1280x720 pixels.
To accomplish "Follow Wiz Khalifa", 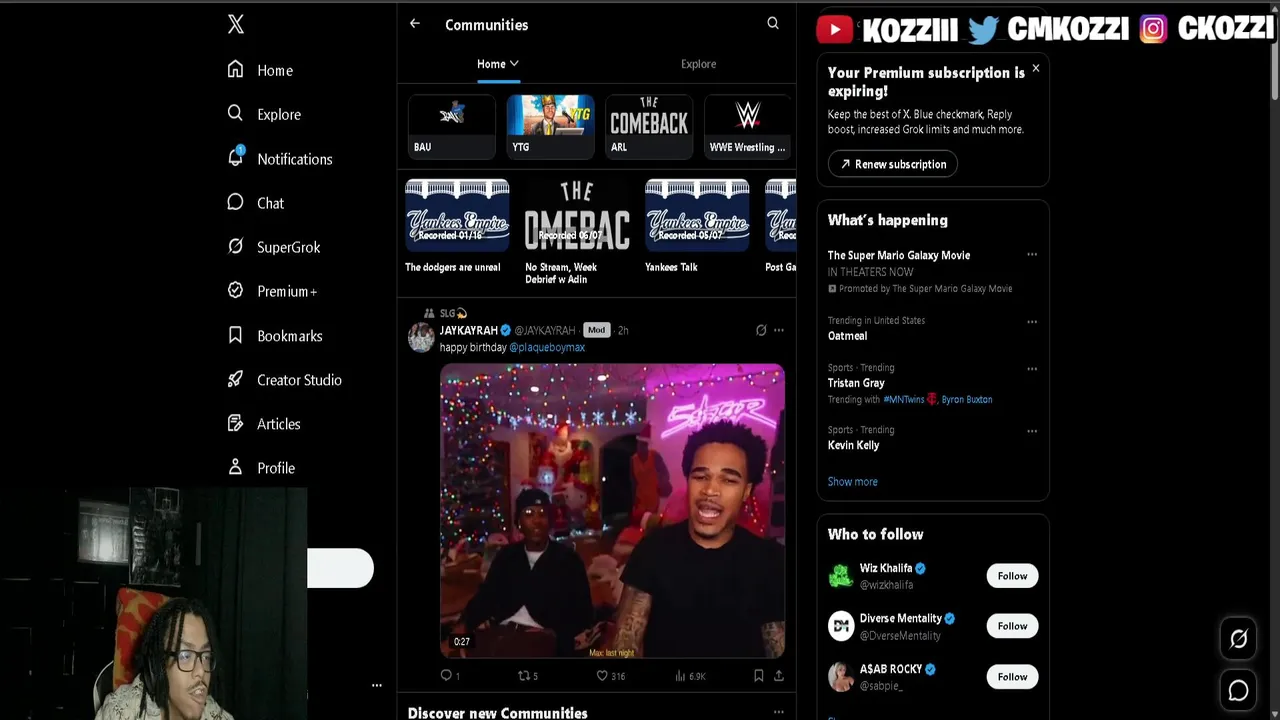I will [x=1012, y=576].
